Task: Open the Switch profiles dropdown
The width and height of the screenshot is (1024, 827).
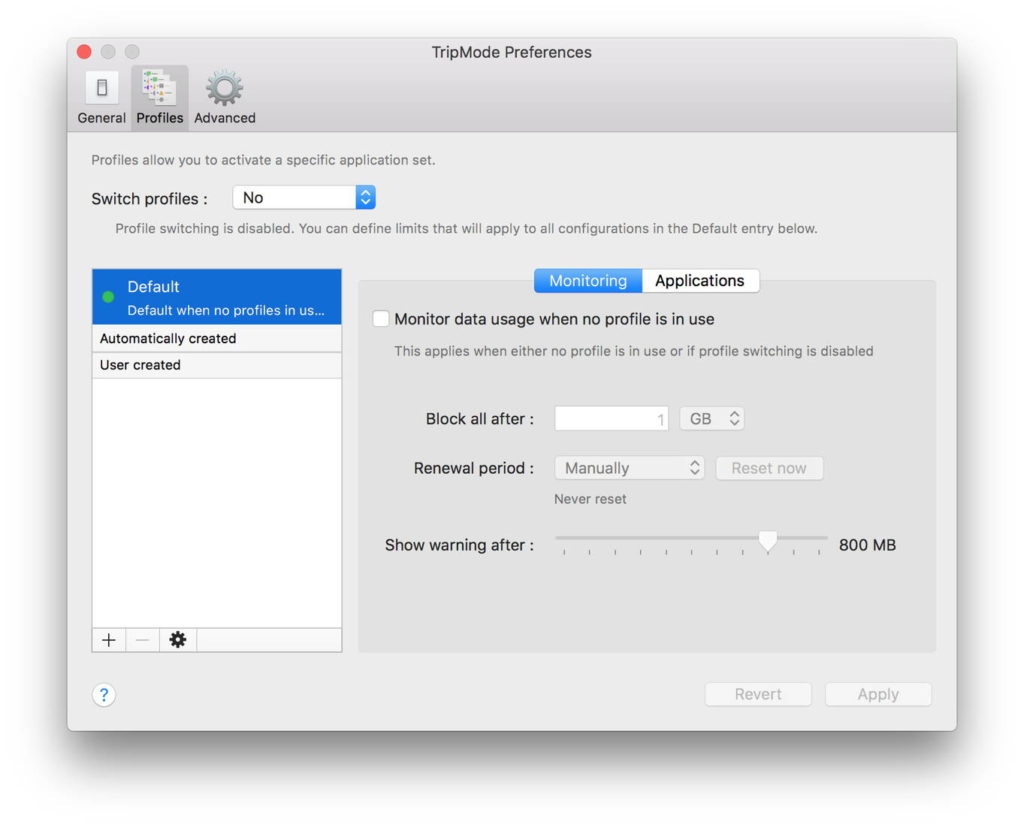Action: [304, 197]
